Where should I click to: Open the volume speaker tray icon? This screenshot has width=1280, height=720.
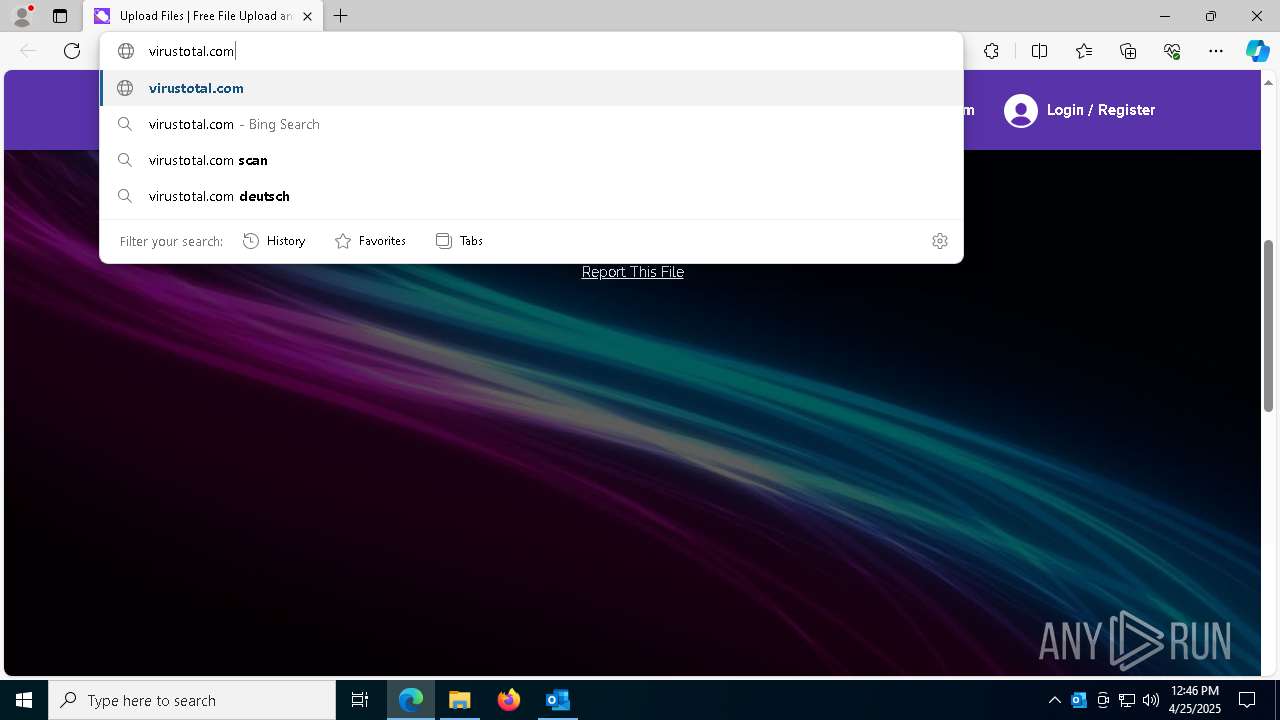pyautogui.click(x=1151, y=700)
